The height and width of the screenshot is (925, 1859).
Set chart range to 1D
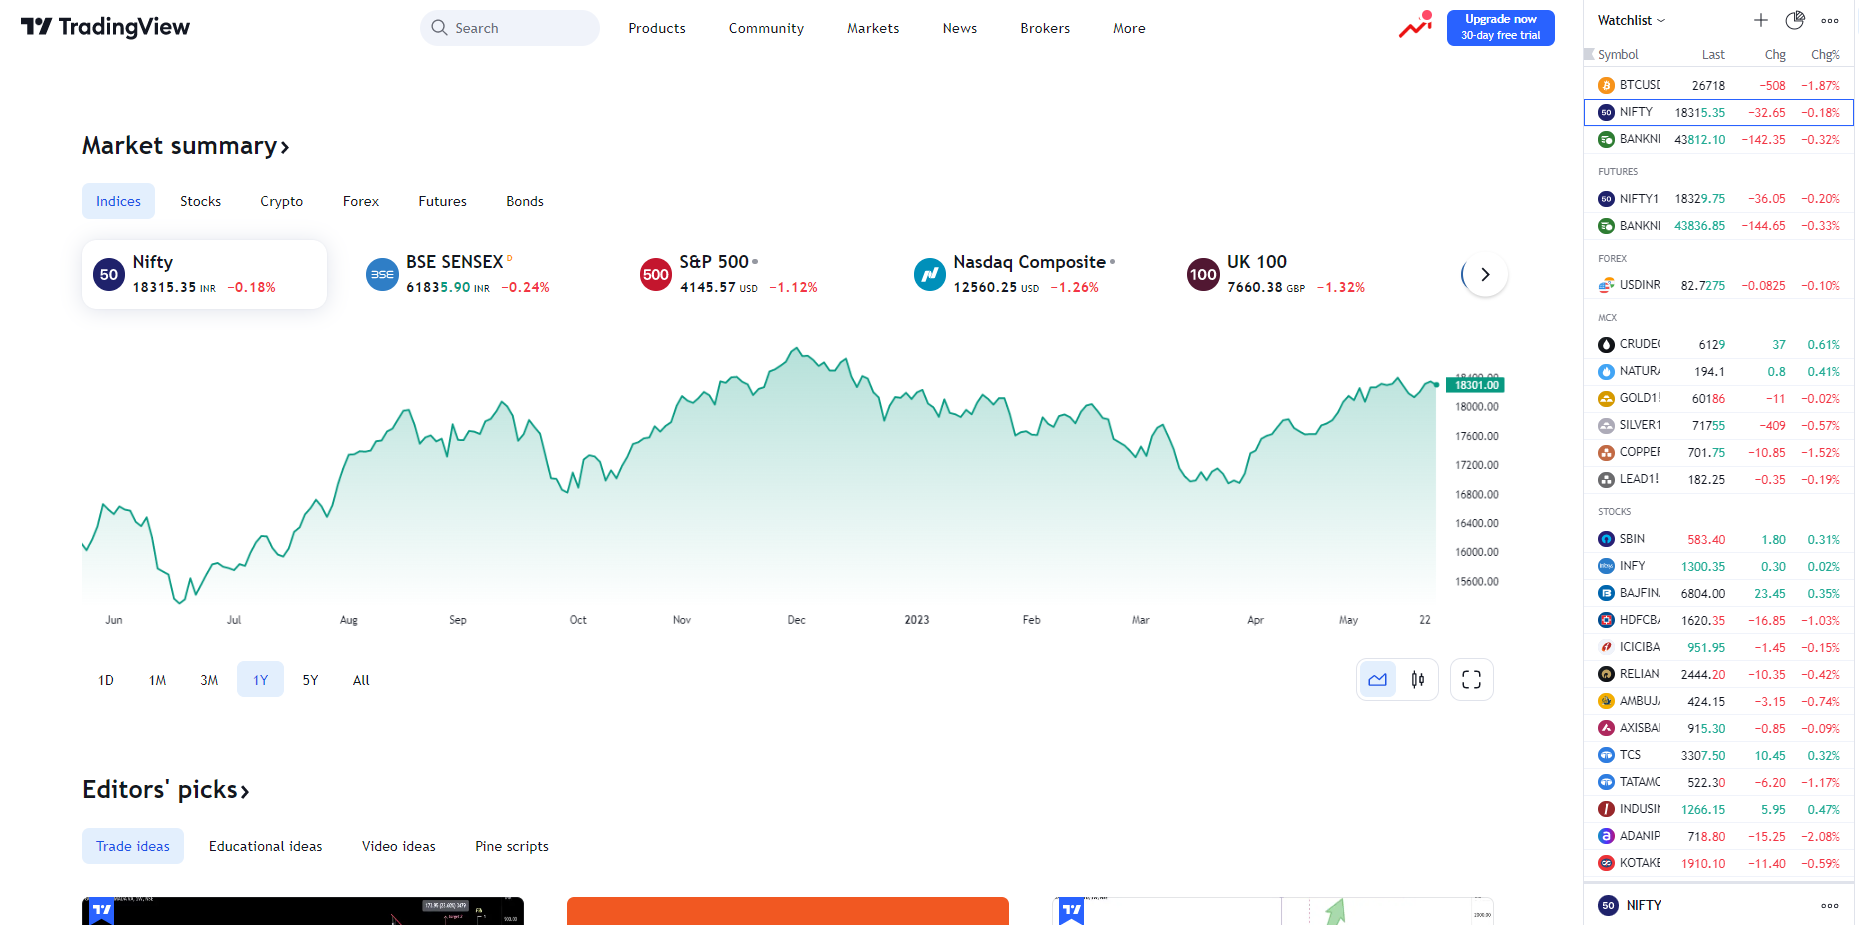point(106,680)
